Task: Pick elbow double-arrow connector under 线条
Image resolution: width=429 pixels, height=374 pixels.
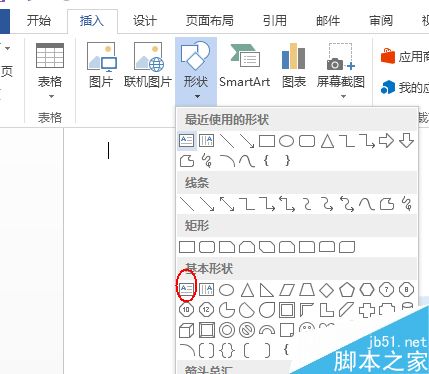Action: [287, 204]
